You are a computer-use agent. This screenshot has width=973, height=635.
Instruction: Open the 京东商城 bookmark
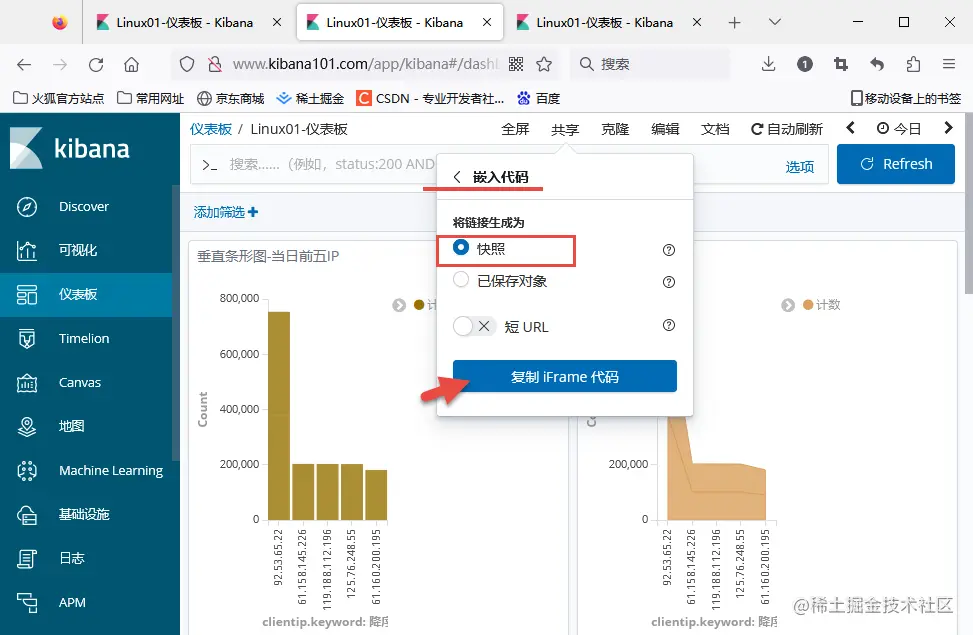tap(231, 98)
